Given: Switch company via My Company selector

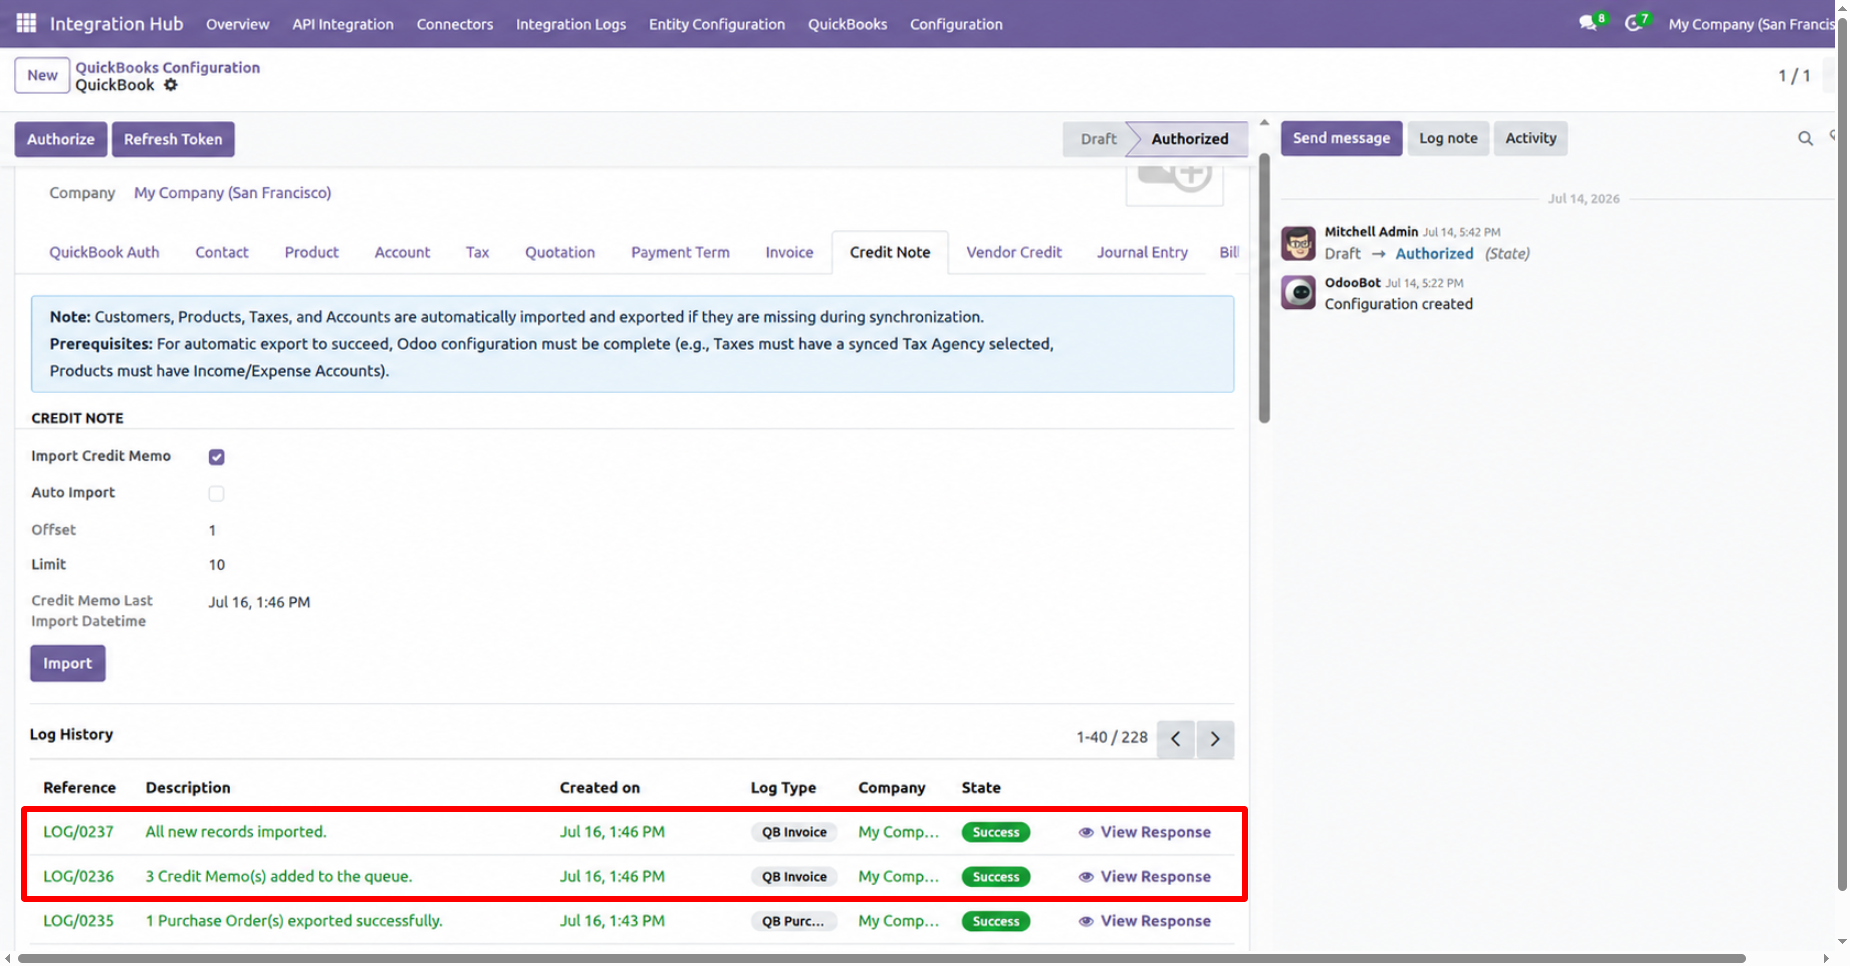Looking at the screenshot, I should click(1751, 24).
